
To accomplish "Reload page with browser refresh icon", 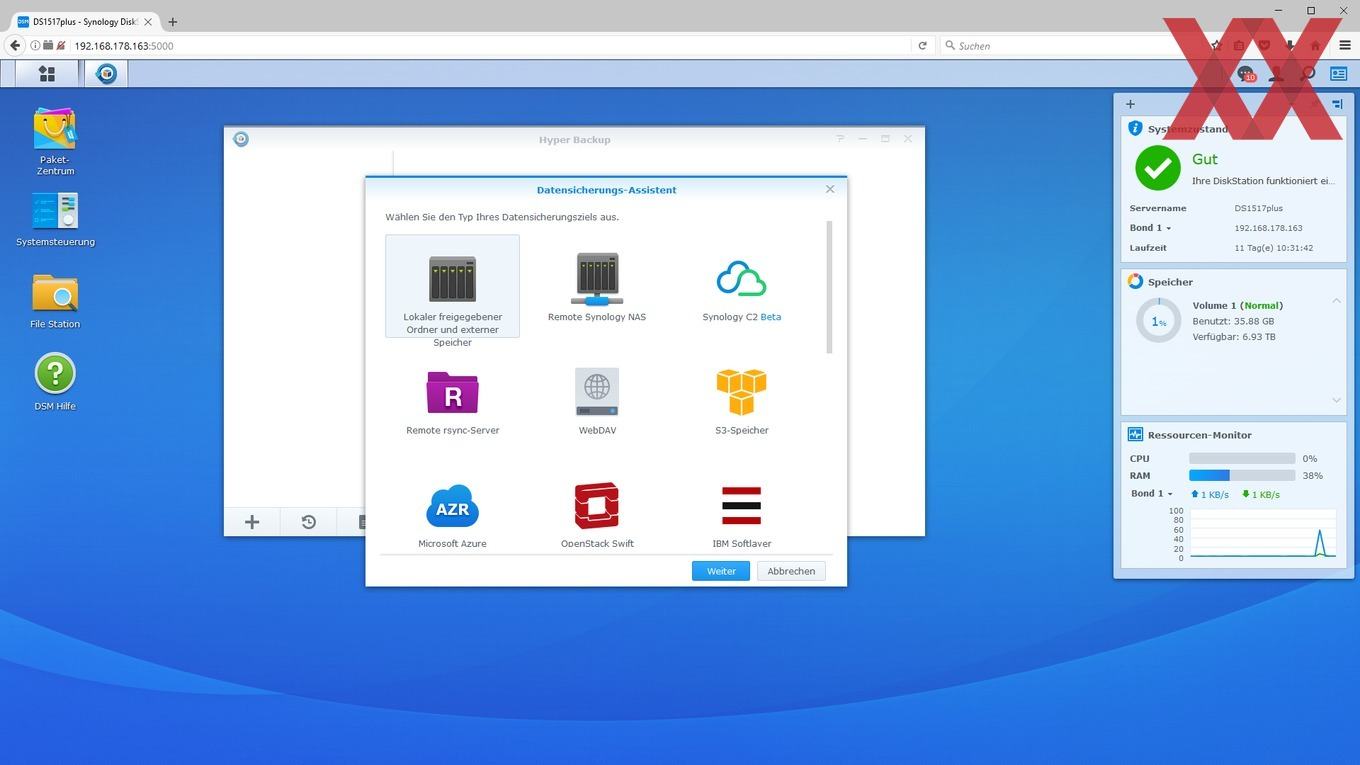I will (x=922, y=45).
